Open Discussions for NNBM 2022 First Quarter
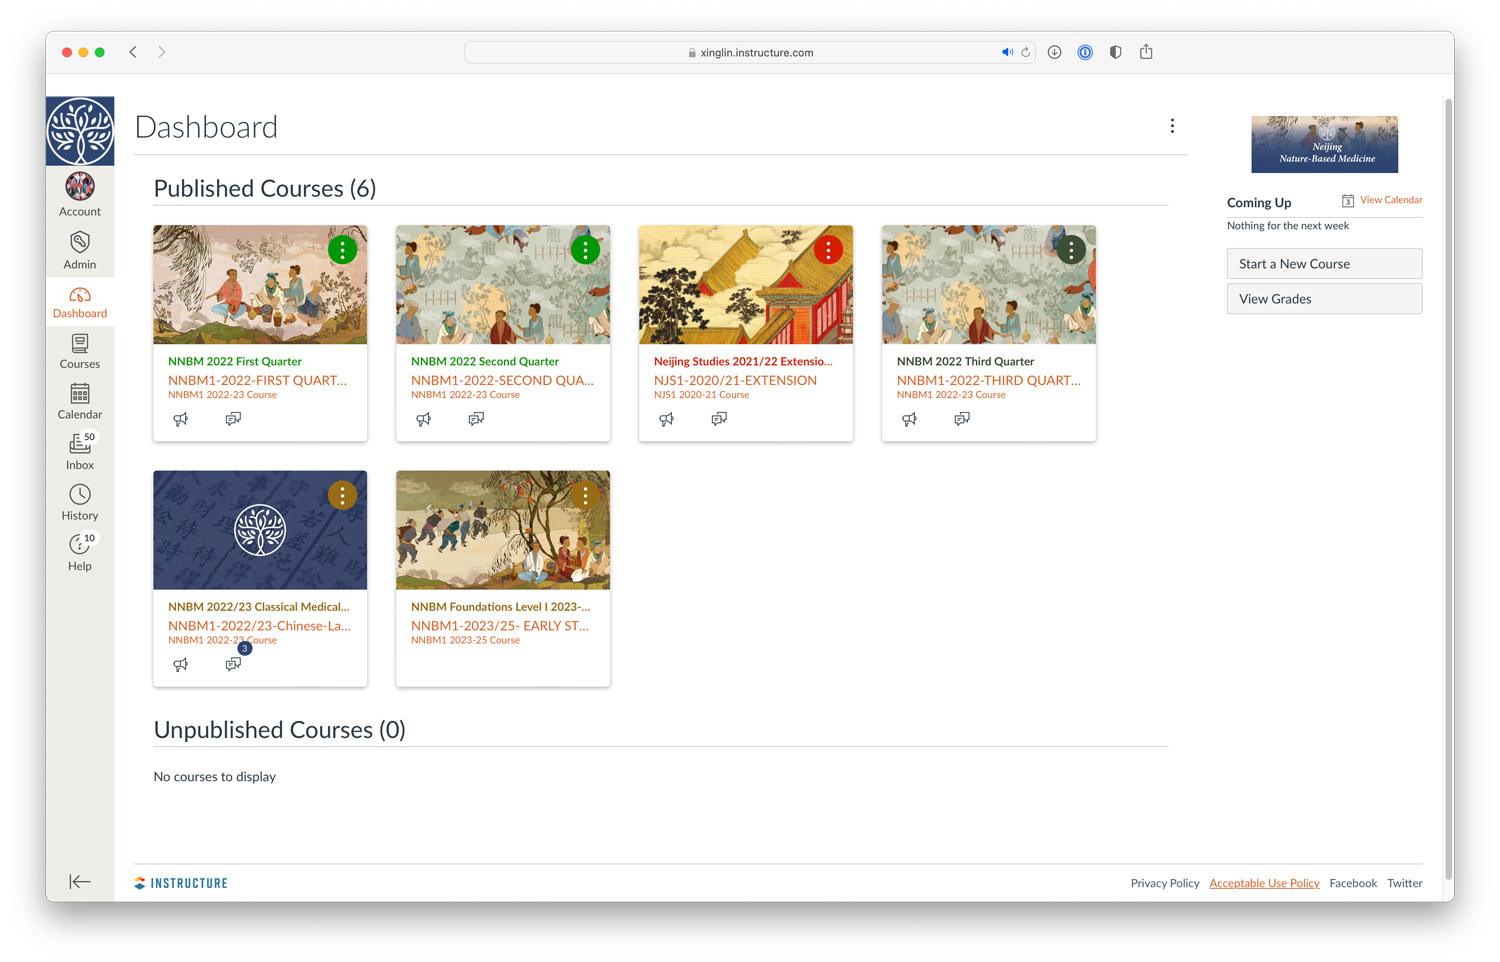Viewport: 1500px width, 962px height. 233,419
